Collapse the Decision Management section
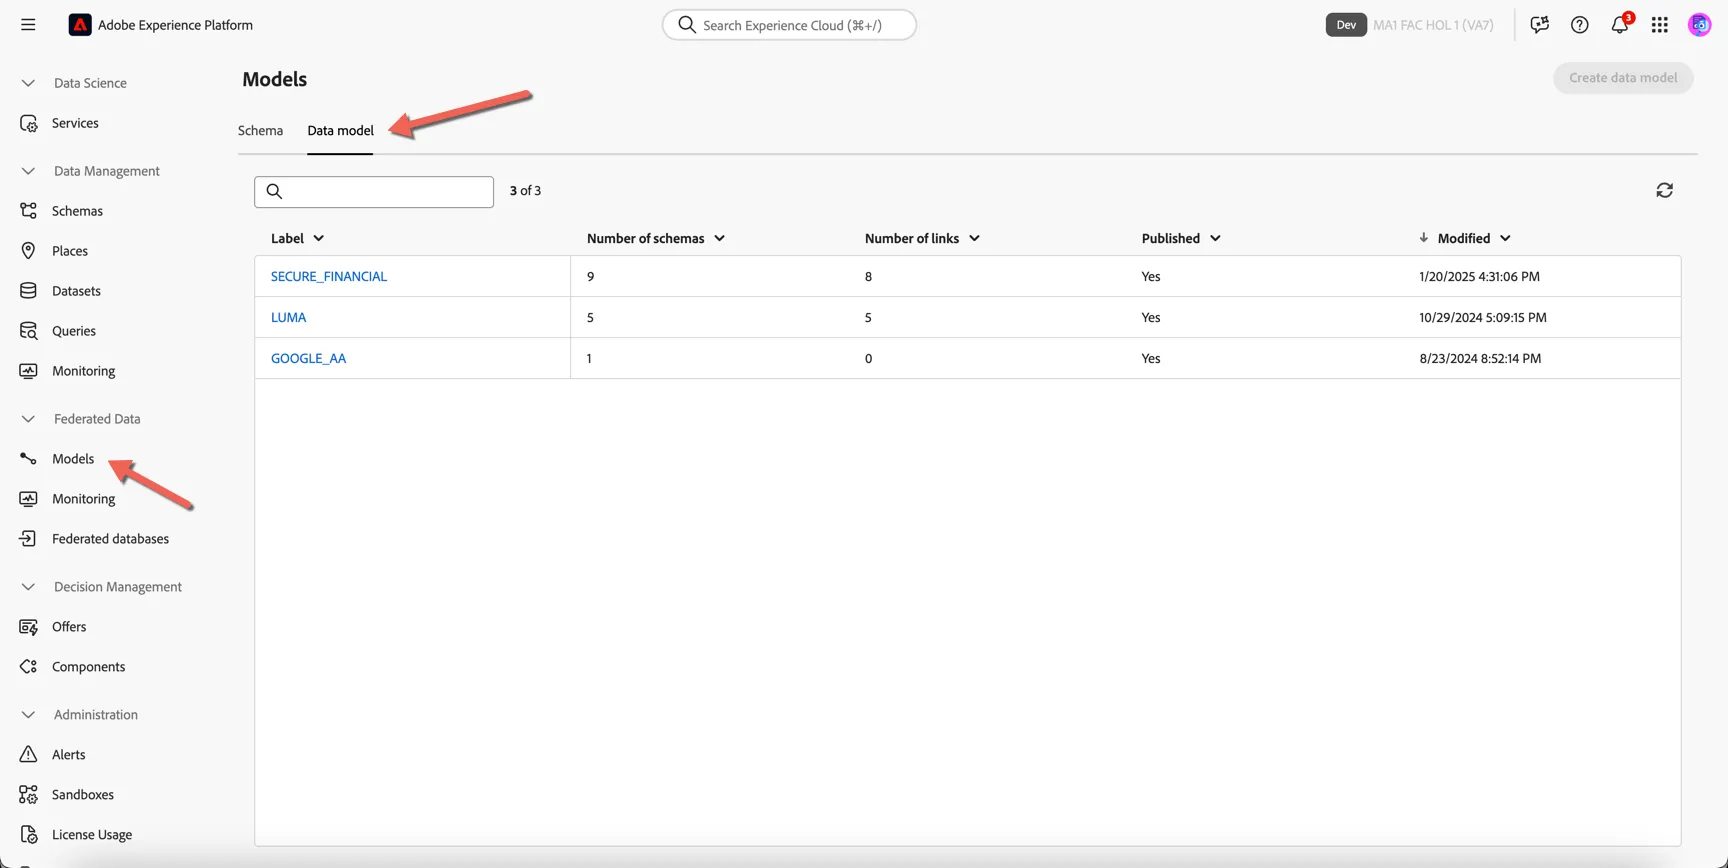The height and width of the screenshot is (868, 1728). click(28, 587)
